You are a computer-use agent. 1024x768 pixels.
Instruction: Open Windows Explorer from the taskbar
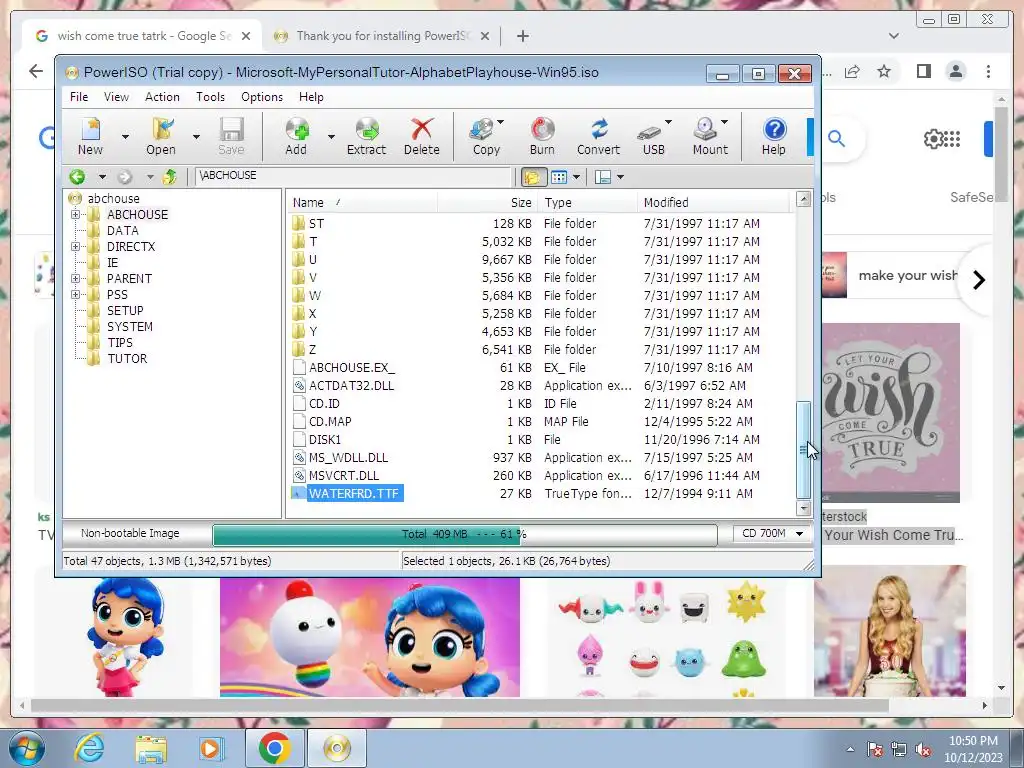point(150,748)
